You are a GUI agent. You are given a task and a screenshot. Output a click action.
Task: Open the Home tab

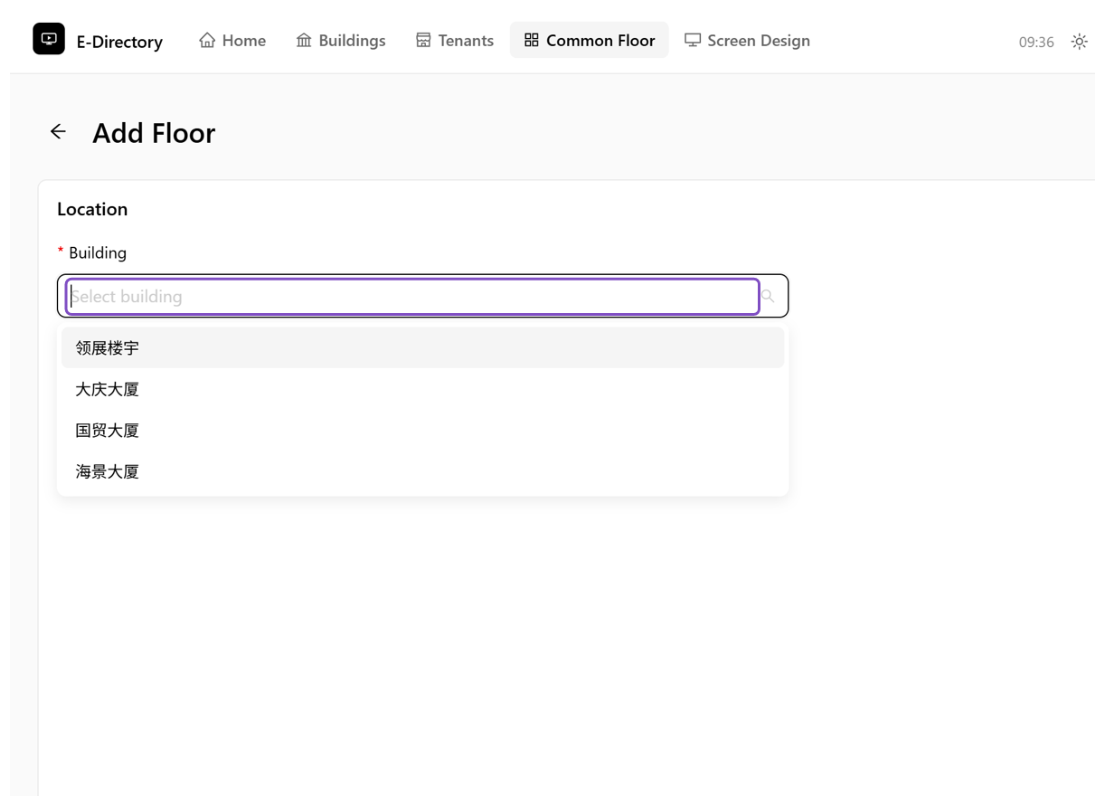click(233, 40)
